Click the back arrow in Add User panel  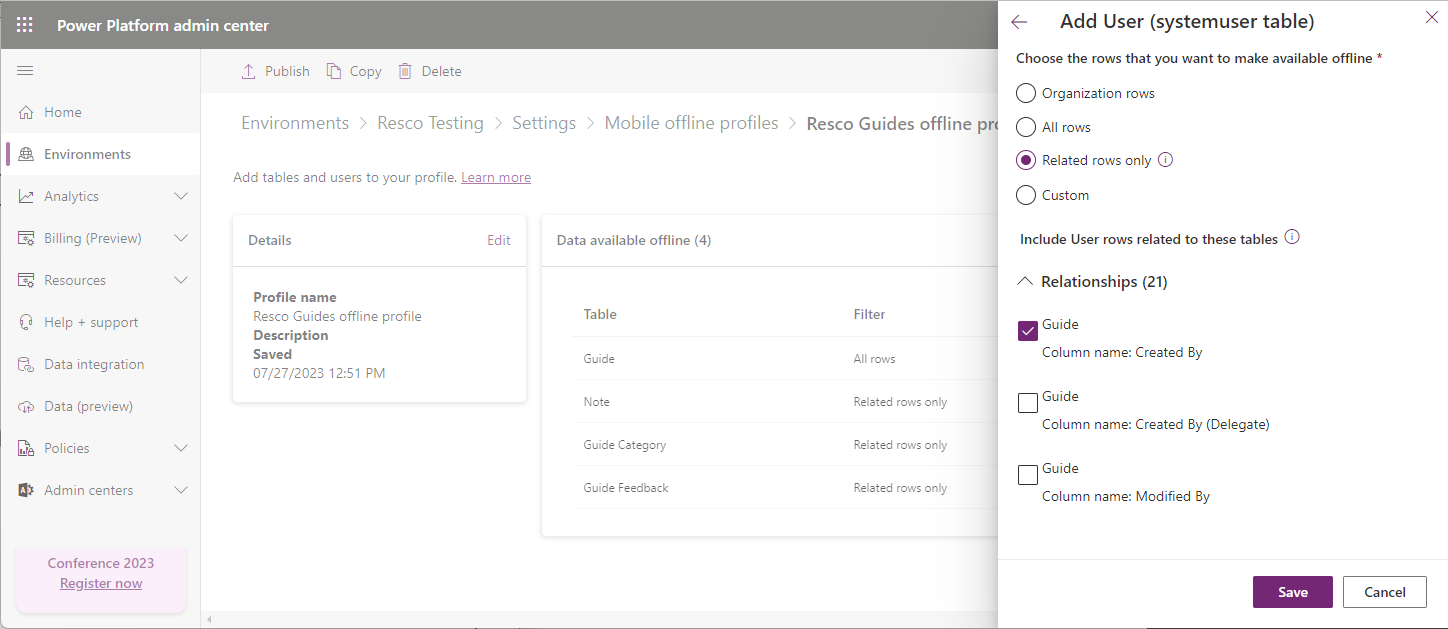click(x=1019, y=22)
